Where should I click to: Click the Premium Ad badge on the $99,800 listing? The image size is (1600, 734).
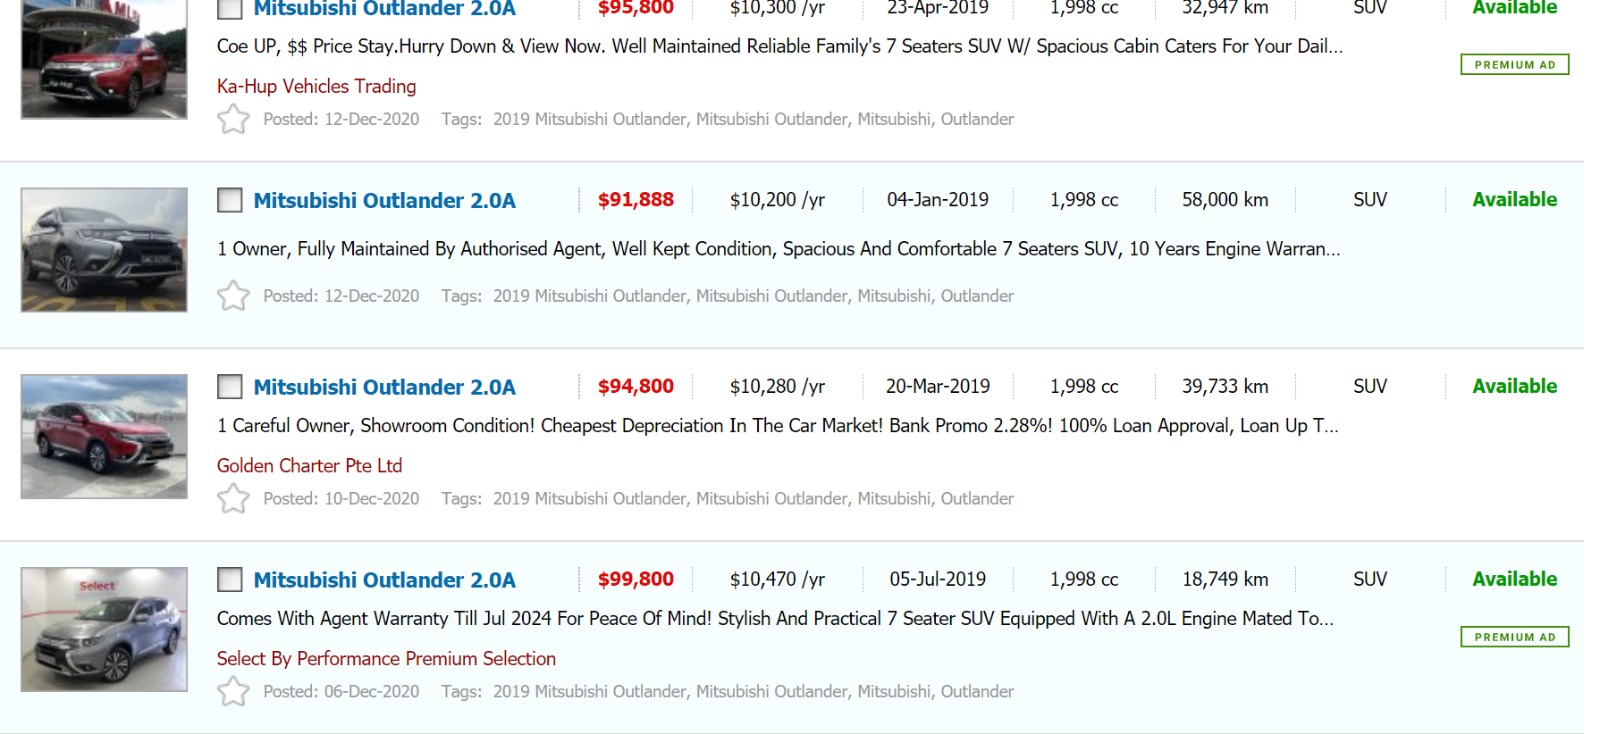pos(1514,637)
